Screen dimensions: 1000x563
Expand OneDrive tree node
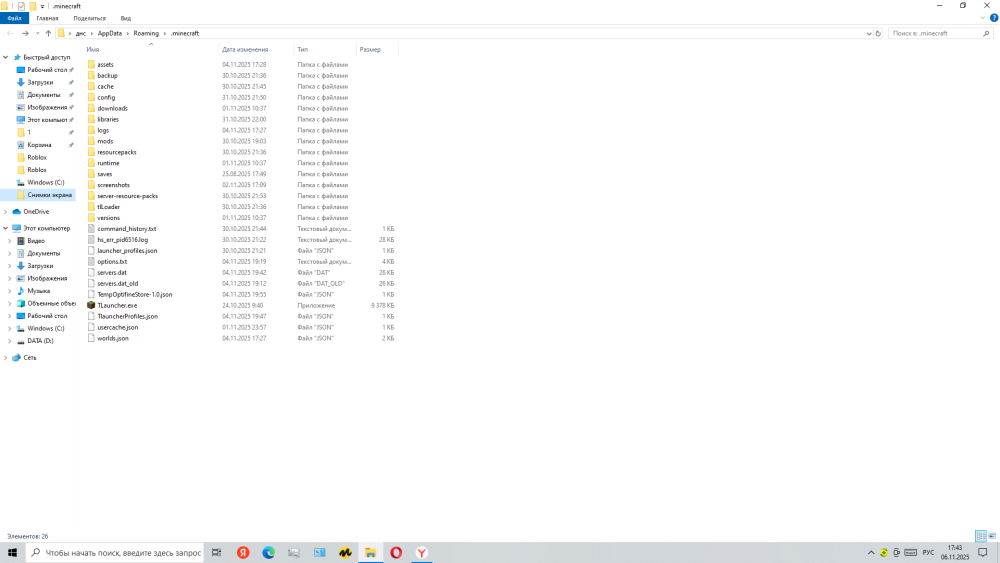6,212
